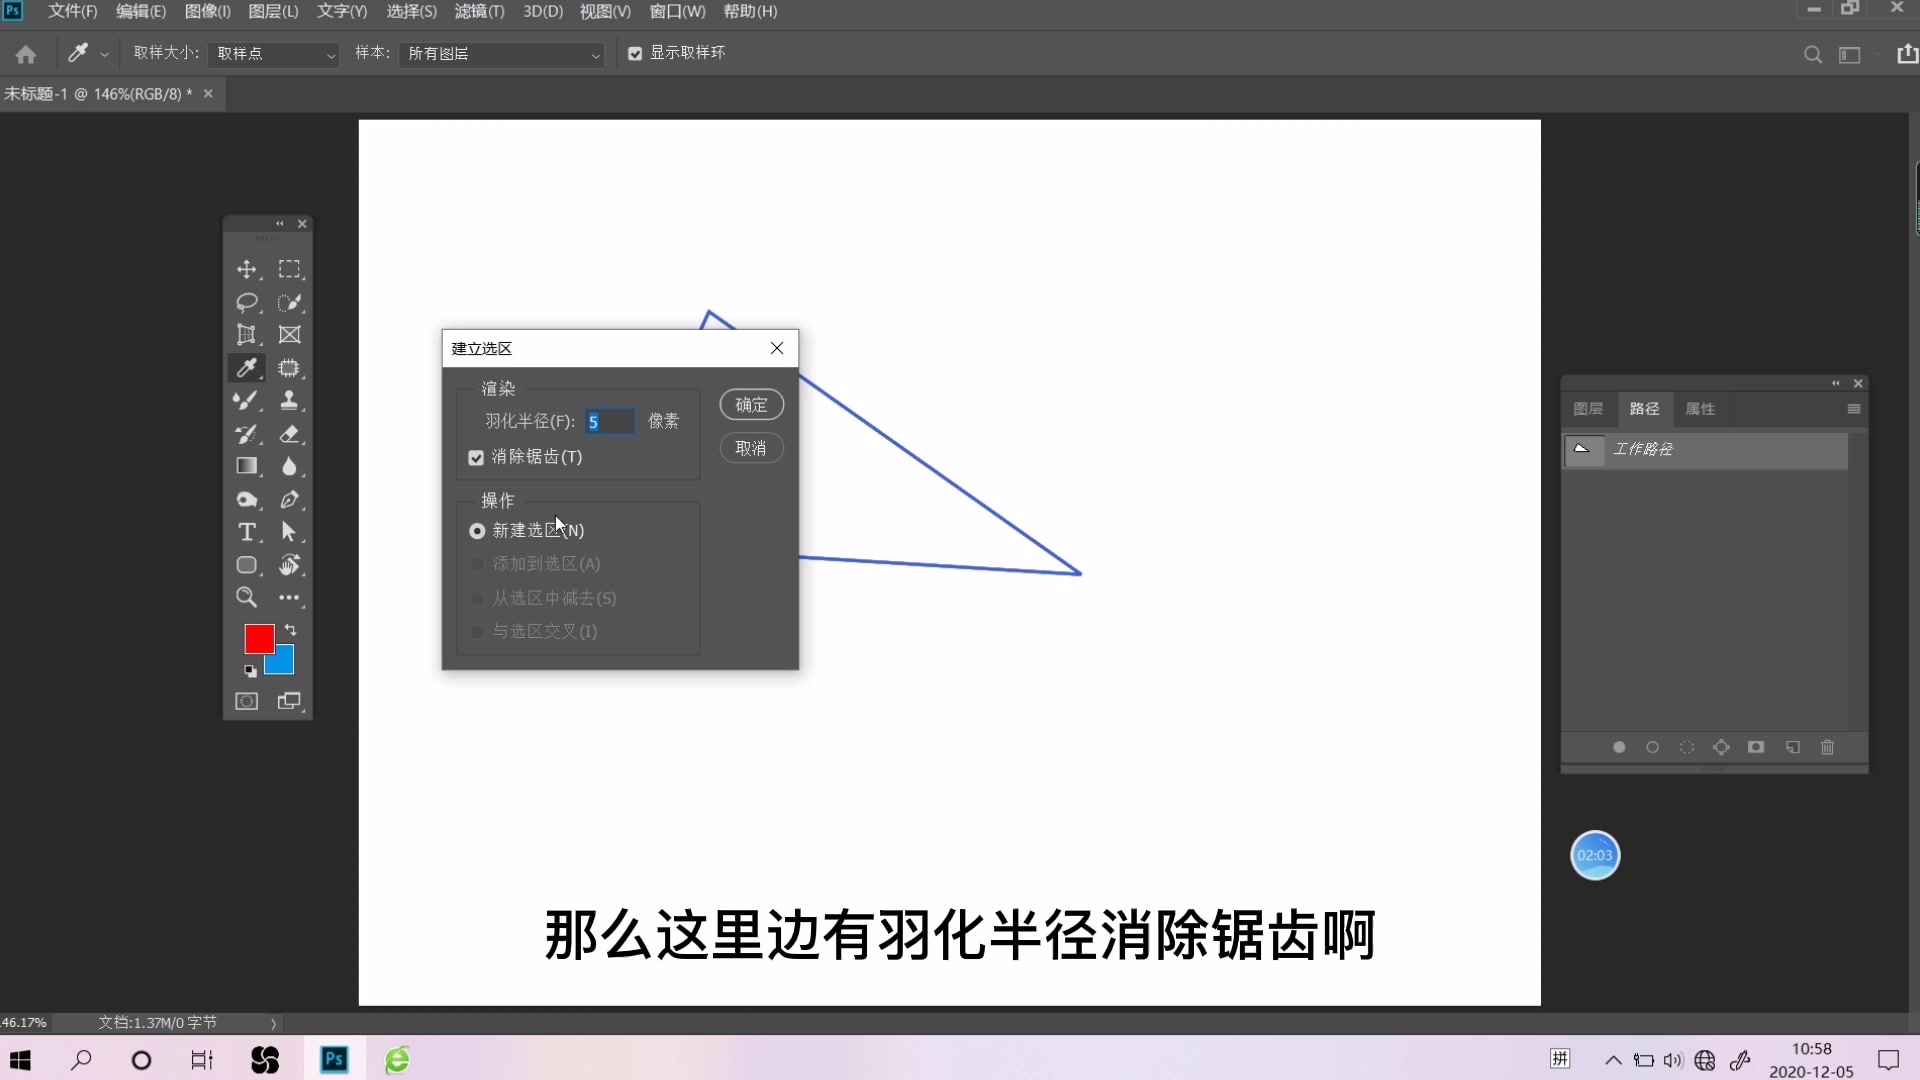Open the 文件 menu
This screenshot has height=1080, width=1920.
click(72, 11)
